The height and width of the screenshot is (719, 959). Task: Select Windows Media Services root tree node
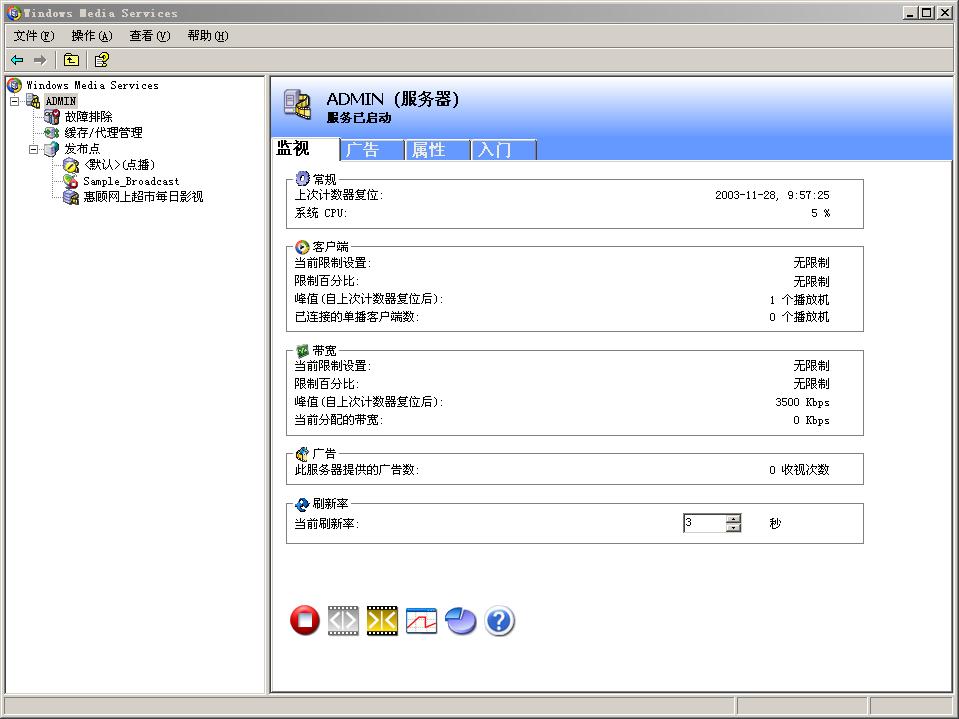(92, 85)
